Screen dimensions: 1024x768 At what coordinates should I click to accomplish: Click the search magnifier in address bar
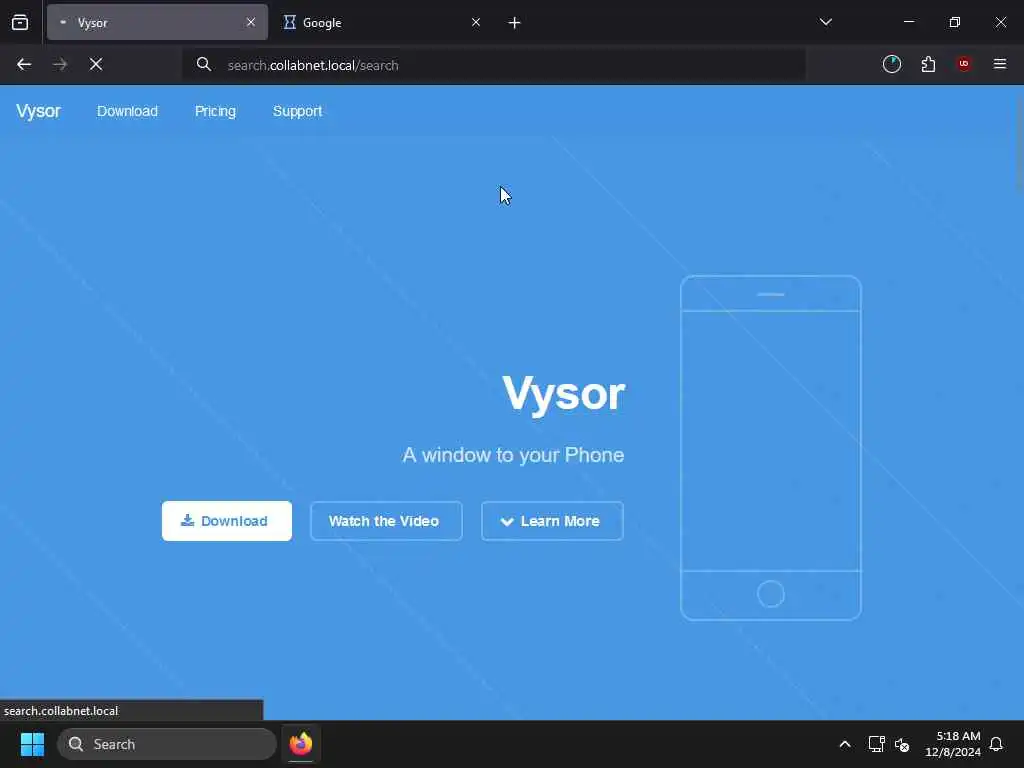204,64
